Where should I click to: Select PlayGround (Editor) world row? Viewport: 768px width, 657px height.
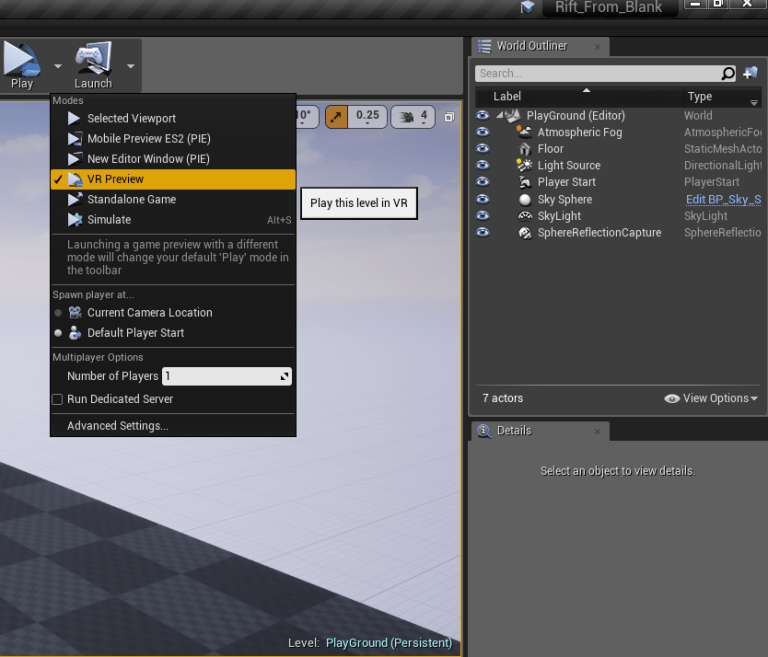[x=618, y=116]
